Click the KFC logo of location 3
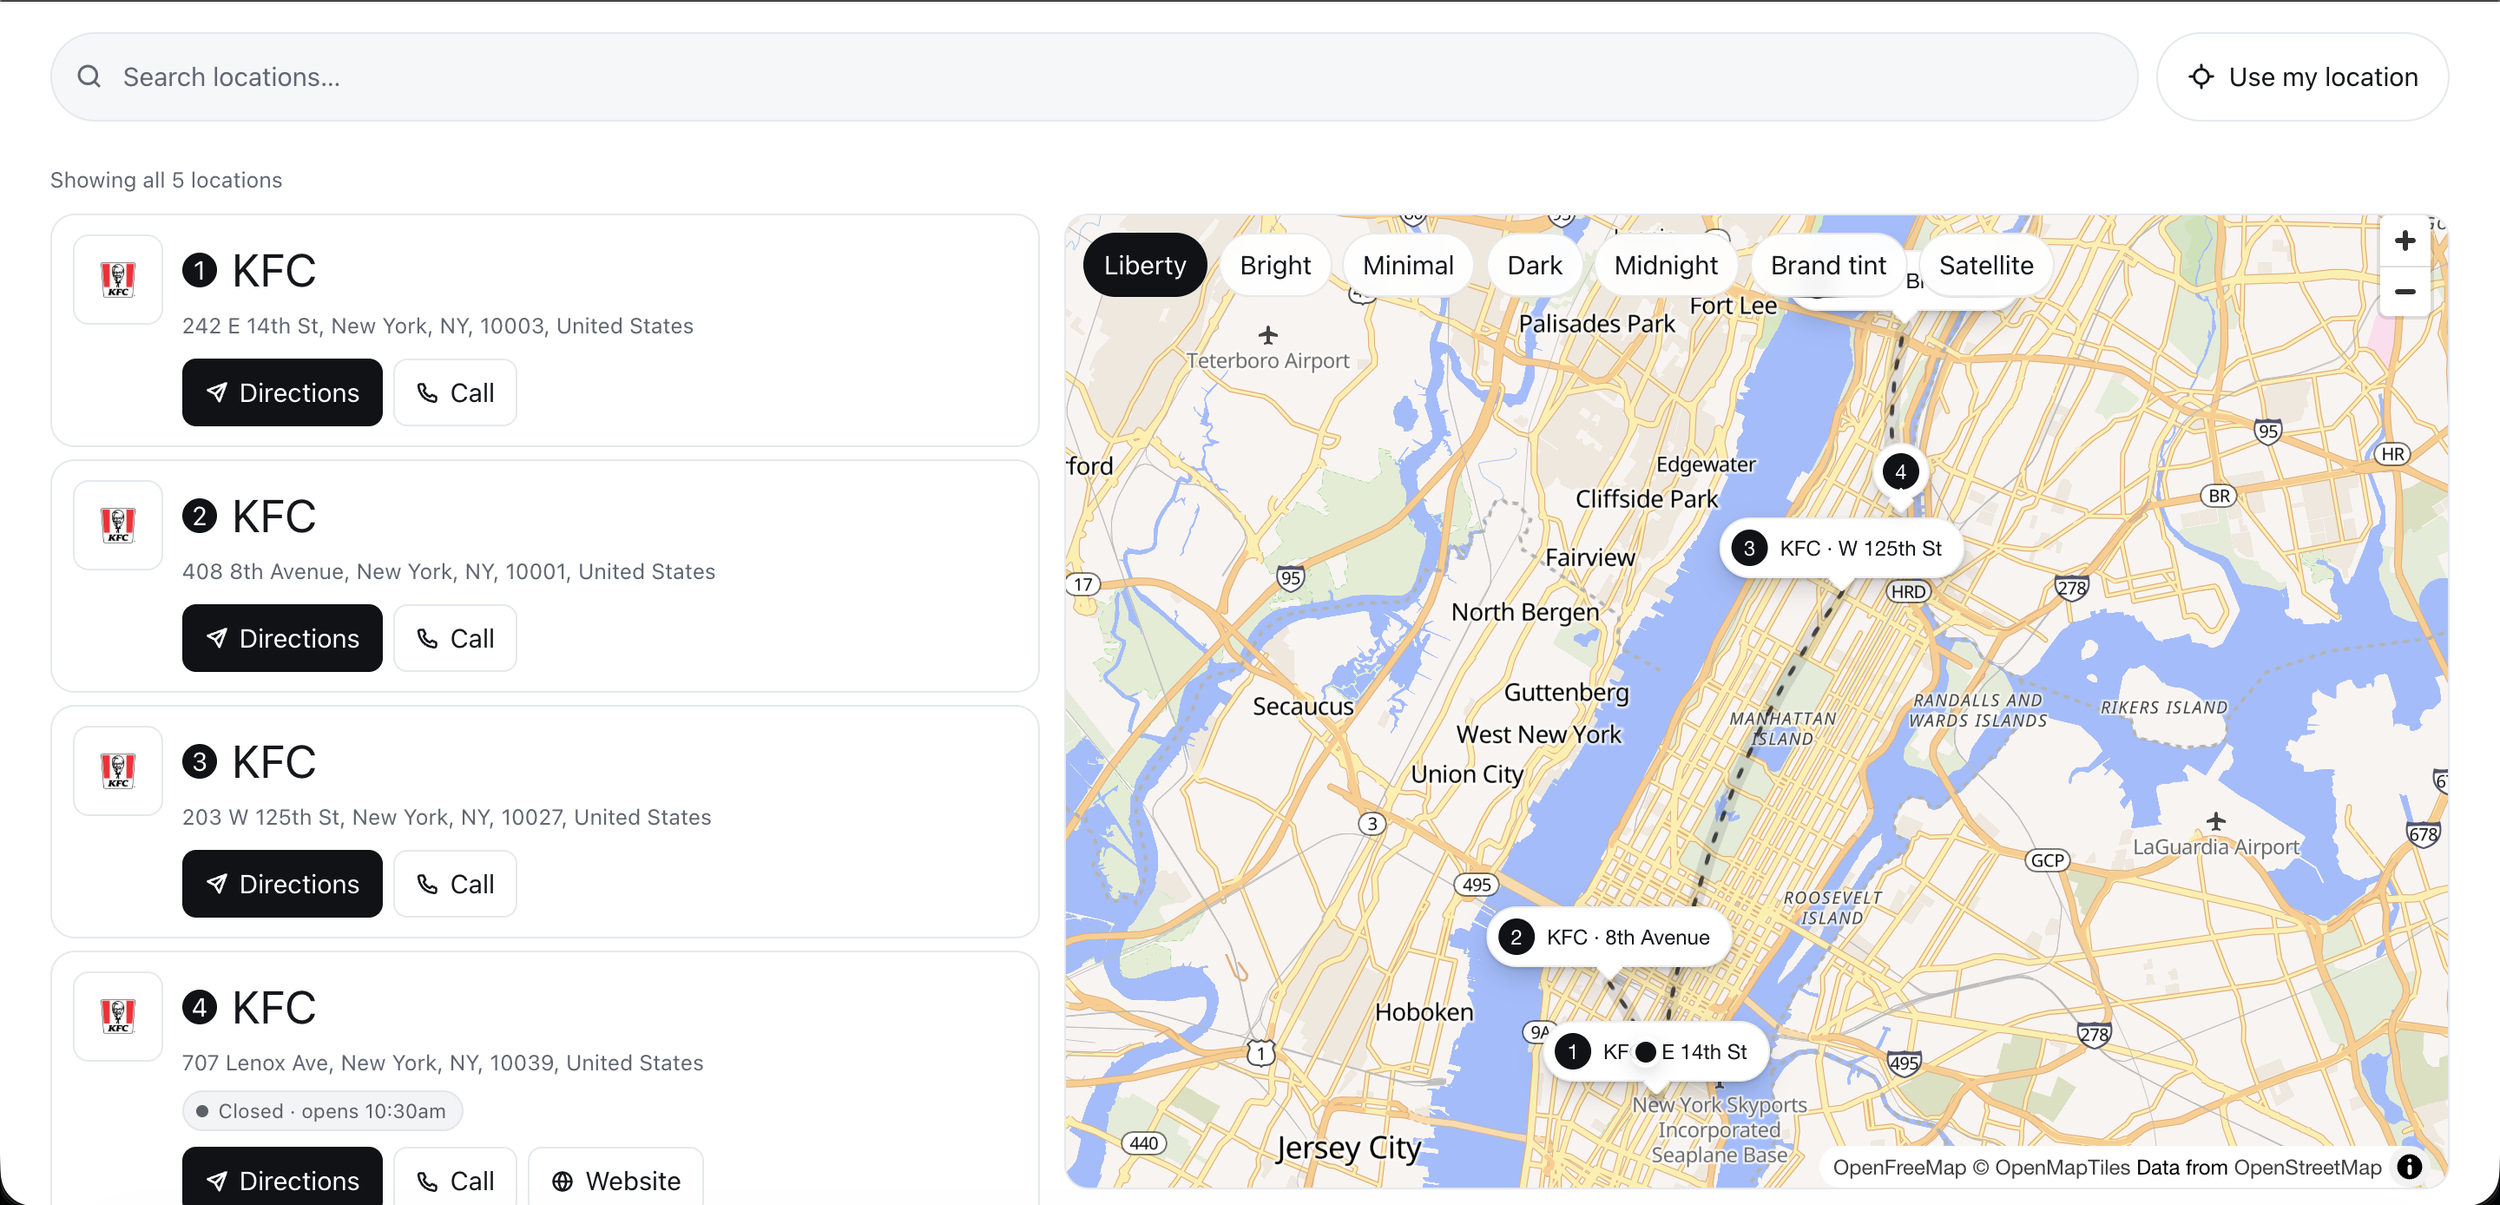 118,771
